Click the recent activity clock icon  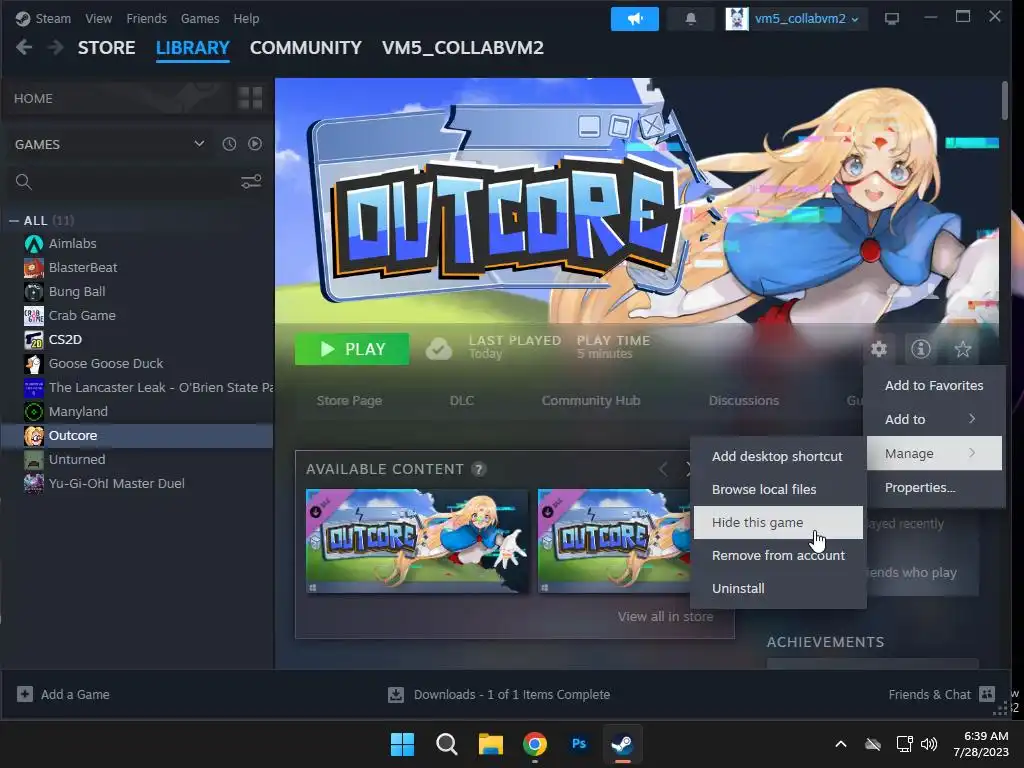tap(229, 144)
